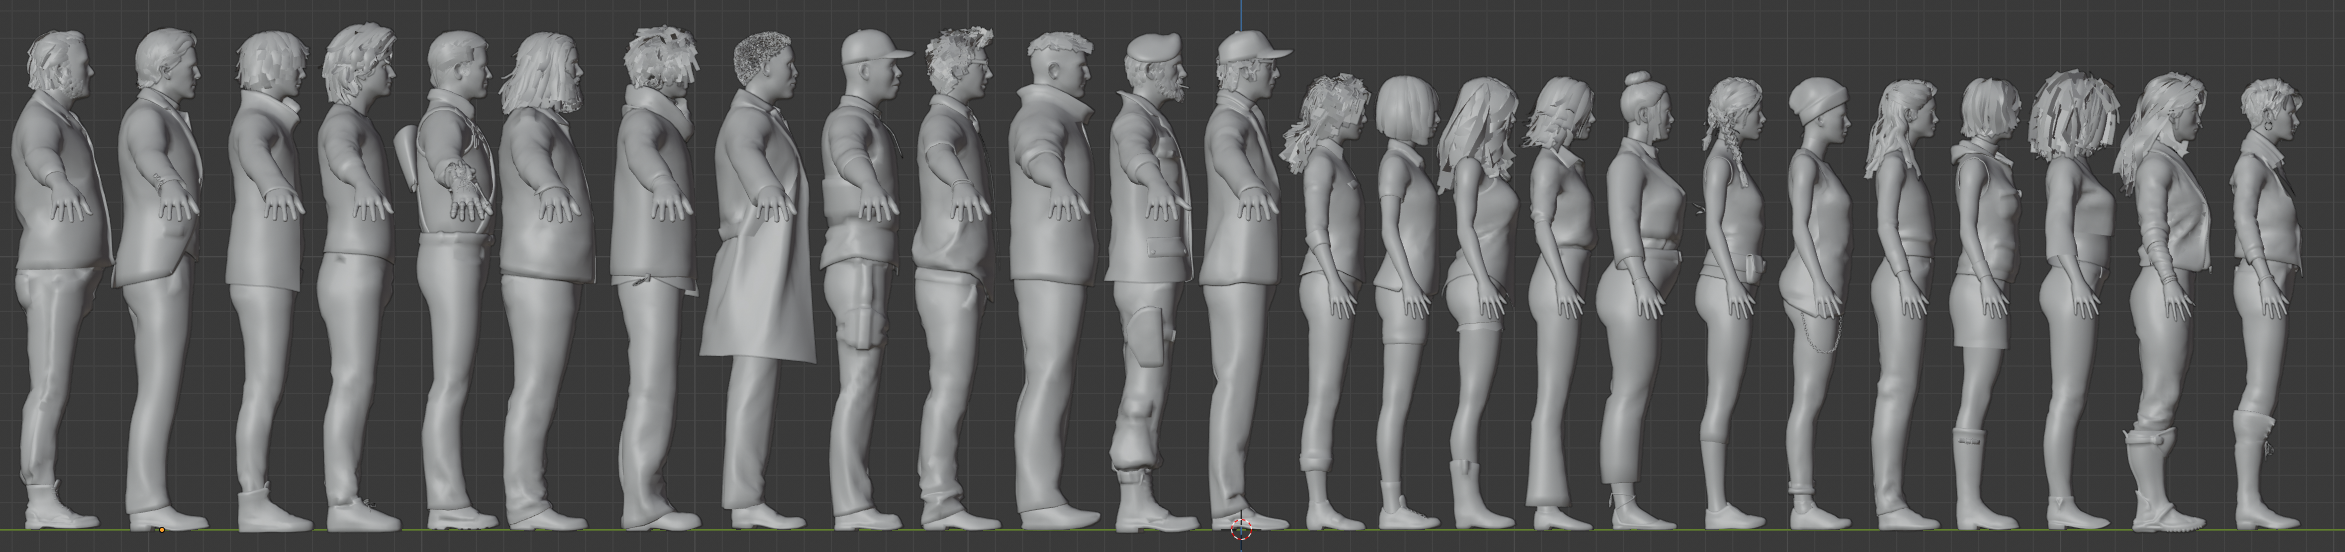Select the woman with the sleek bob haircut
This screenshot has width=2345, height=552.
pos(1408,300)
